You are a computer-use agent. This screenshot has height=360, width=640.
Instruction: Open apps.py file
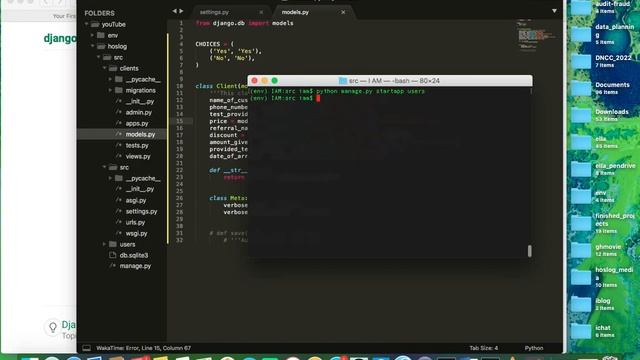pos(137,123)
